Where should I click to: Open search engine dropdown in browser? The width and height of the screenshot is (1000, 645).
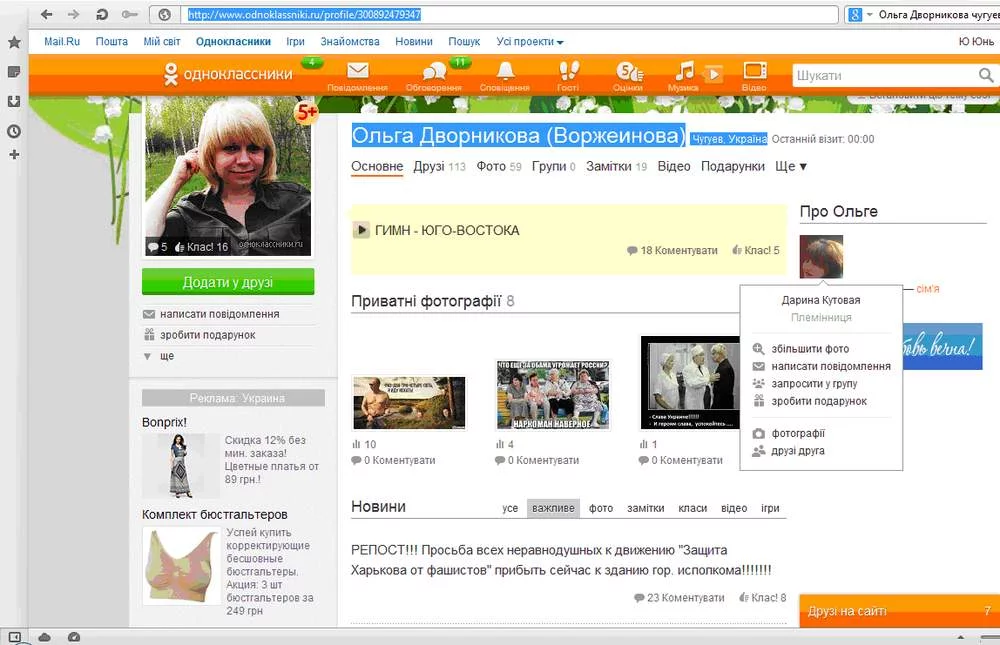click(x=869, y=14)
